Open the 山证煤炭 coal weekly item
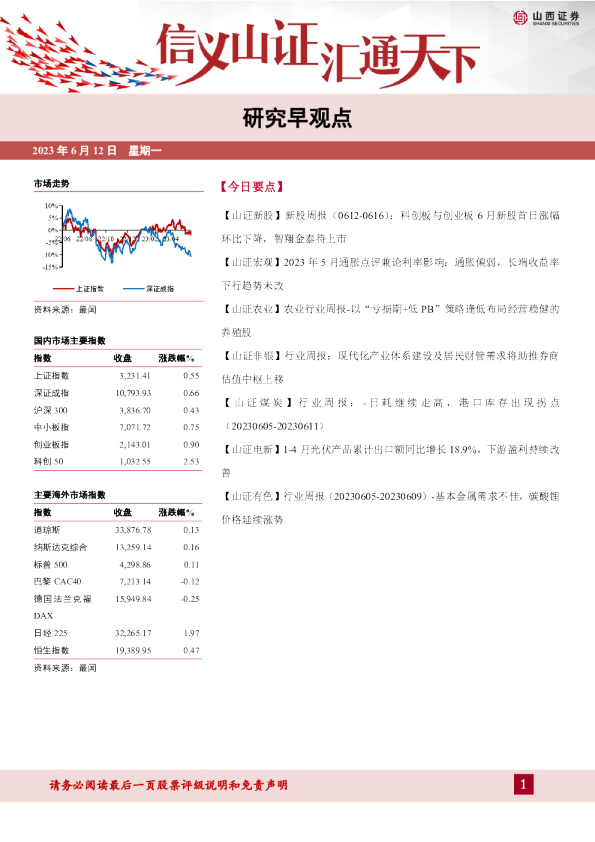The width and height of the screenshot is (595, 842). coord(390,413)
